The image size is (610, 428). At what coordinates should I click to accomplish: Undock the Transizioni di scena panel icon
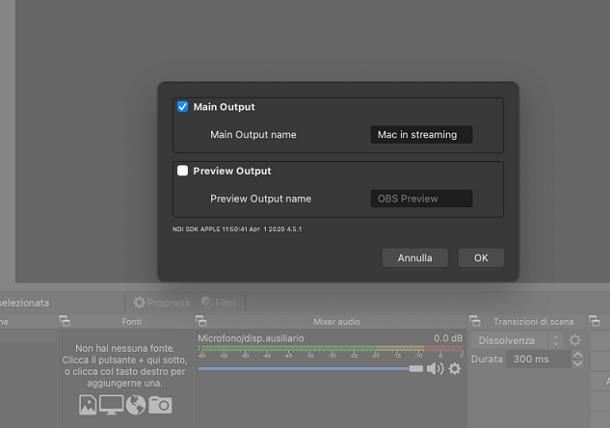click(475, 321)
